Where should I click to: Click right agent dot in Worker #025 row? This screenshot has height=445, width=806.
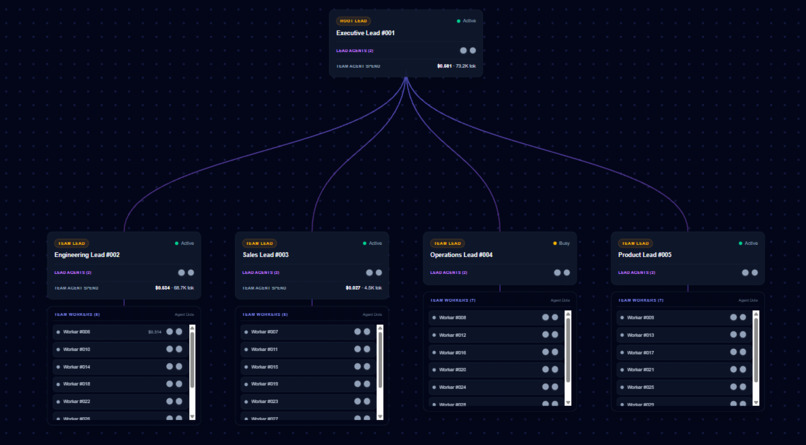point(743,387)
